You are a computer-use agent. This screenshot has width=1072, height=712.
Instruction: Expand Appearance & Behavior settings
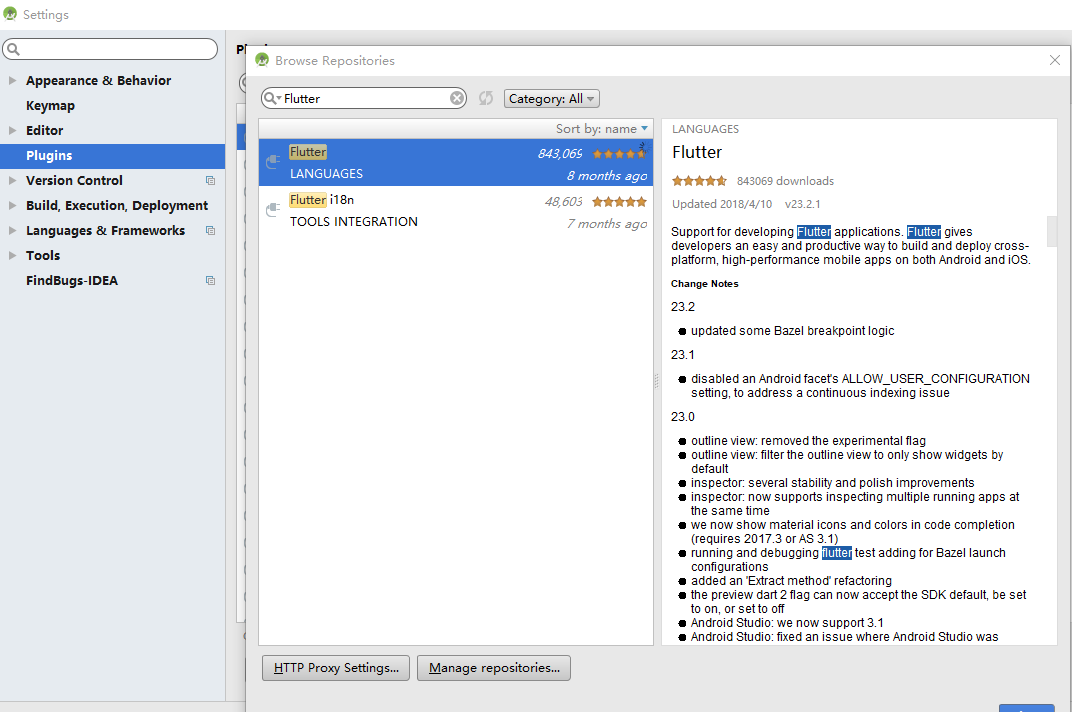coord(12,80)
